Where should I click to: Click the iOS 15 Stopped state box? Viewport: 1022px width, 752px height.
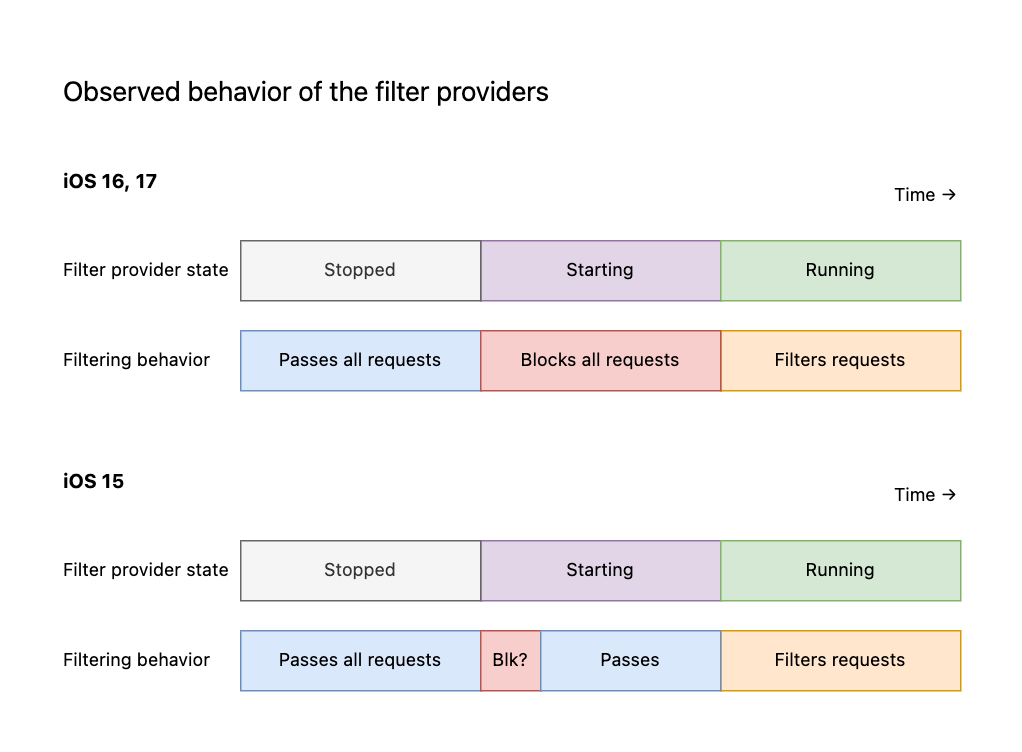360,570
